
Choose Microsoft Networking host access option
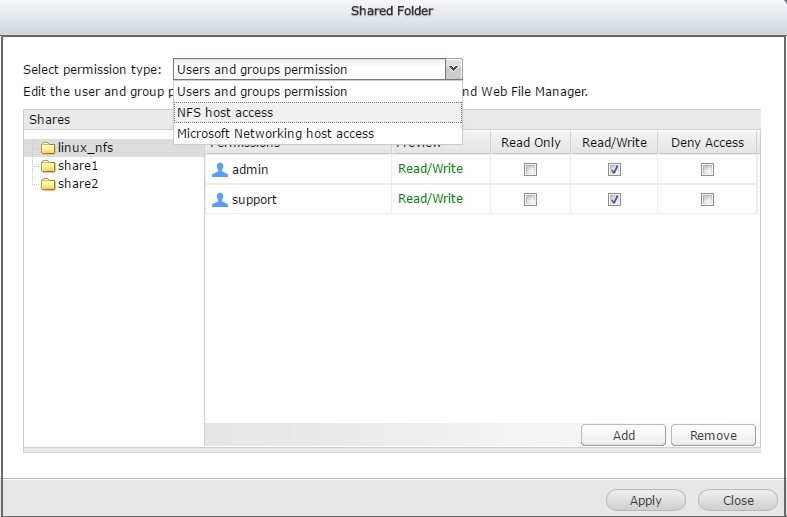coord(275,133)
